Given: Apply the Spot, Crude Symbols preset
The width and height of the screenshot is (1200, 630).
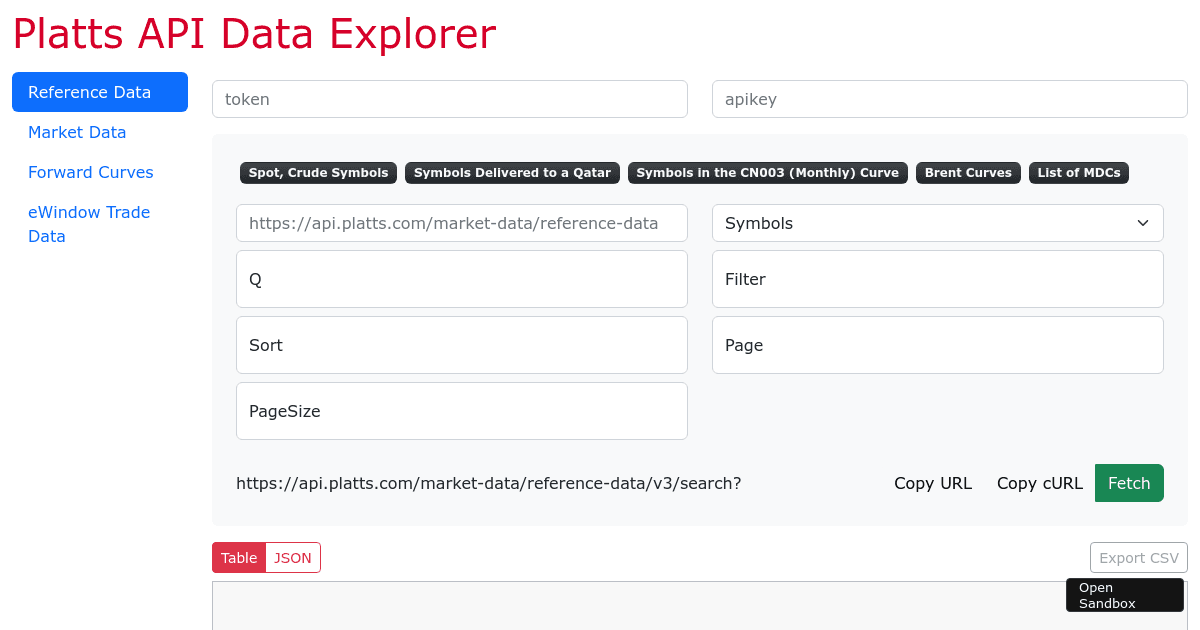Looking at the screenshot, I should [318, 172].
